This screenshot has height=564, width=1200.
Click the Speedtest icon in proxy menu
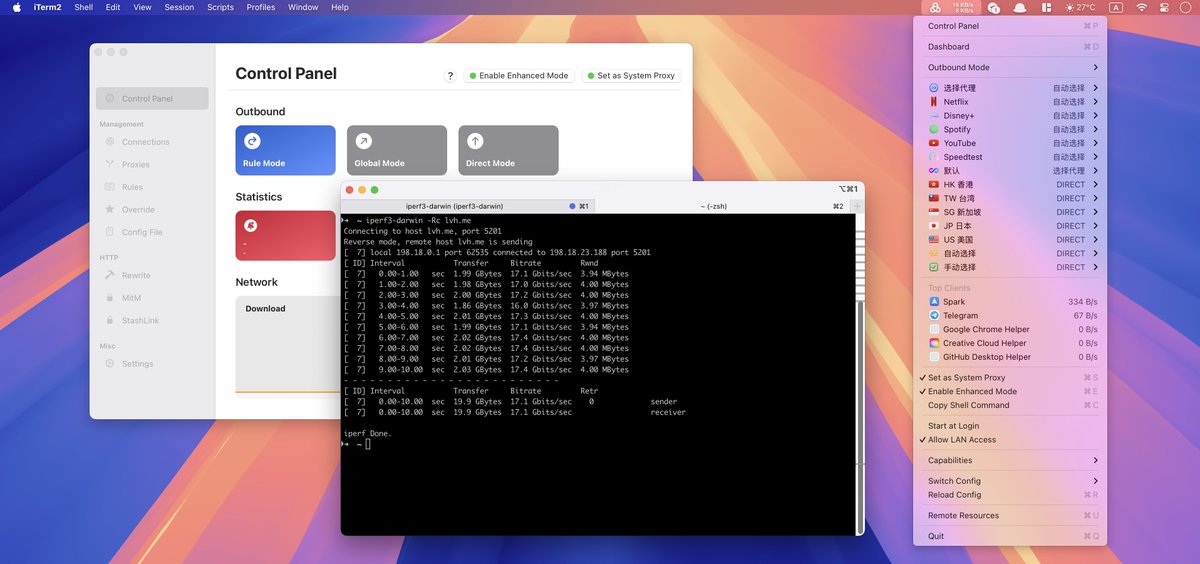click(934, 157)
